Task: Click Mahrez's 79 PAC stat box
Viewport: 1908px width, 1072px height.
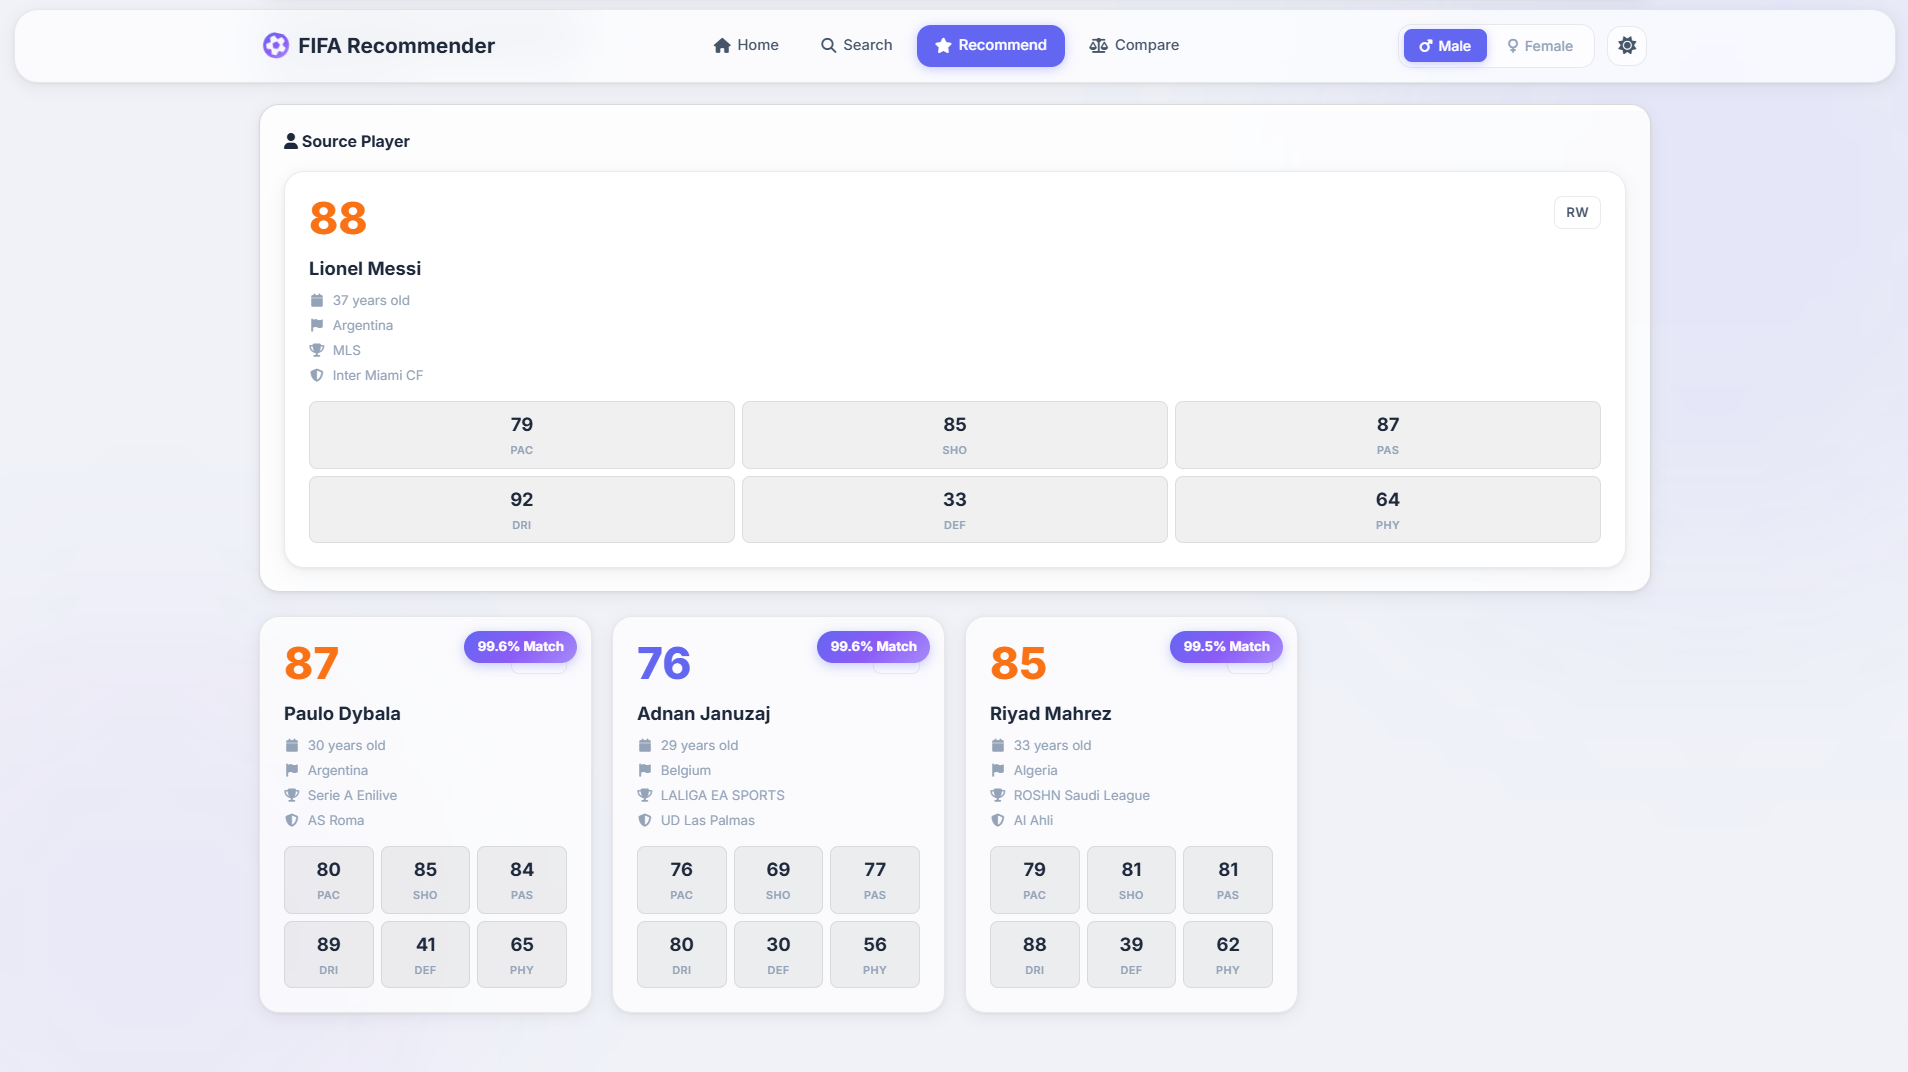Action: (1035, 880)
